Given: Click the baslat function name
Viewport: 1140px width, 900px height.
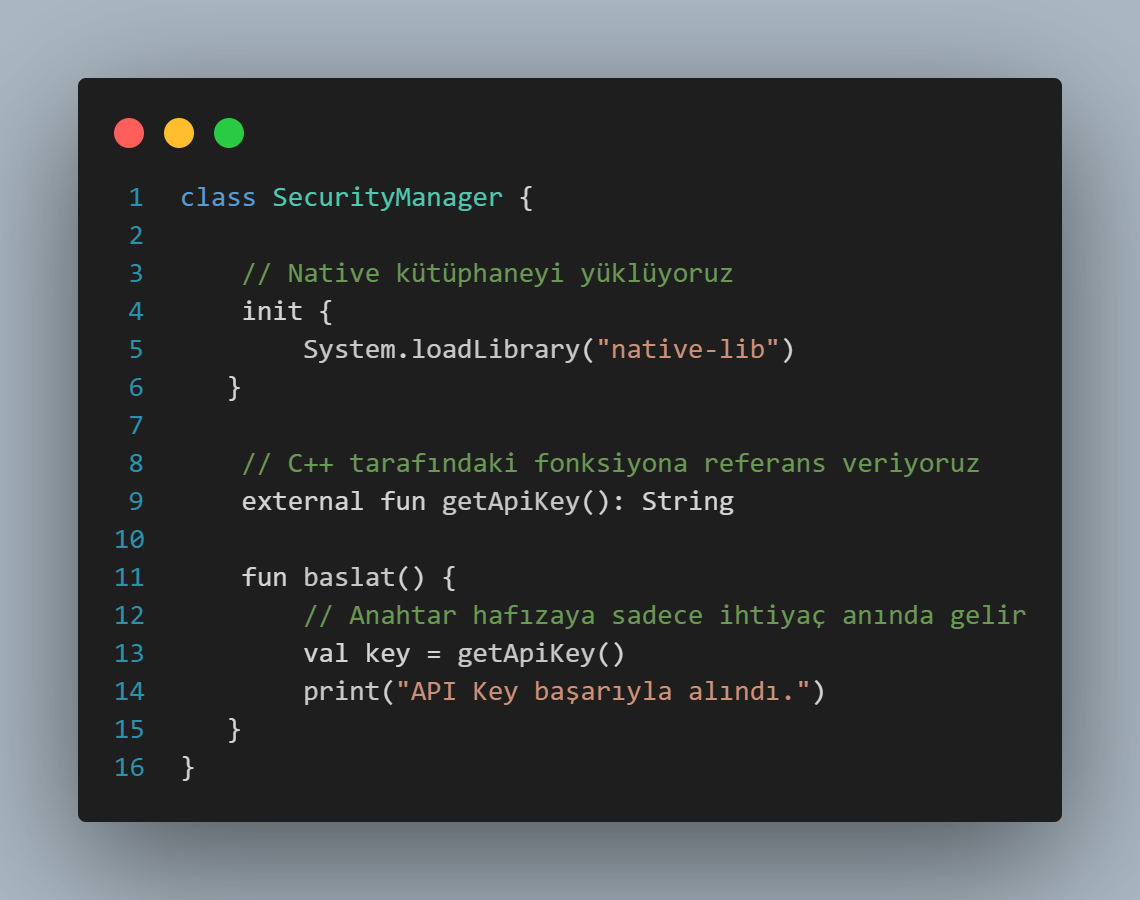Looking at the screenshot, I should pyautogui.click(x=349, y=578).
